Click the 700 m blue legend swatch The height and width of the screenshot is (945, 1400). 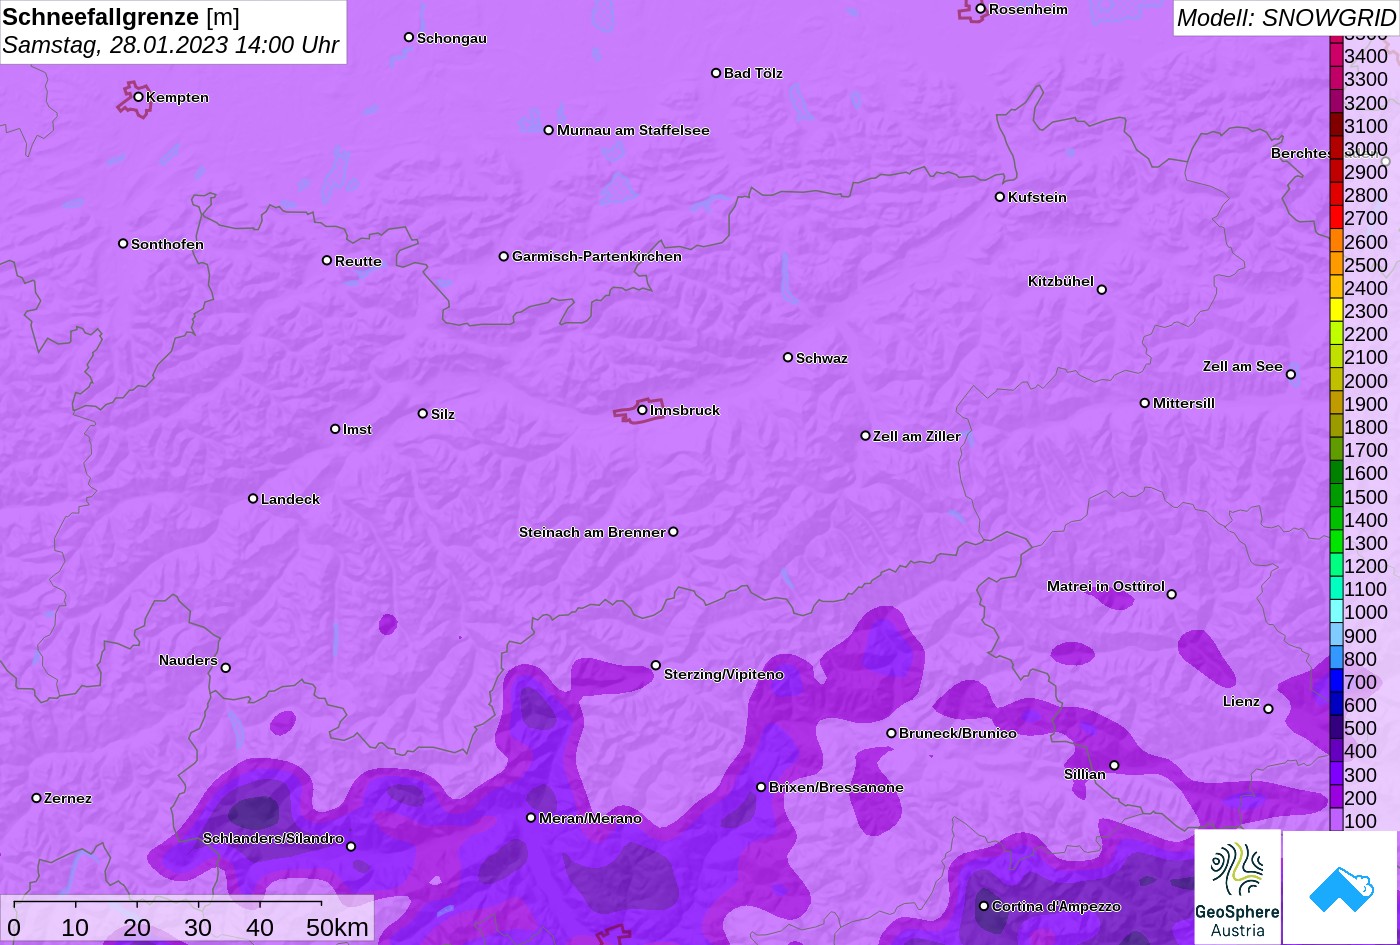1336,682
